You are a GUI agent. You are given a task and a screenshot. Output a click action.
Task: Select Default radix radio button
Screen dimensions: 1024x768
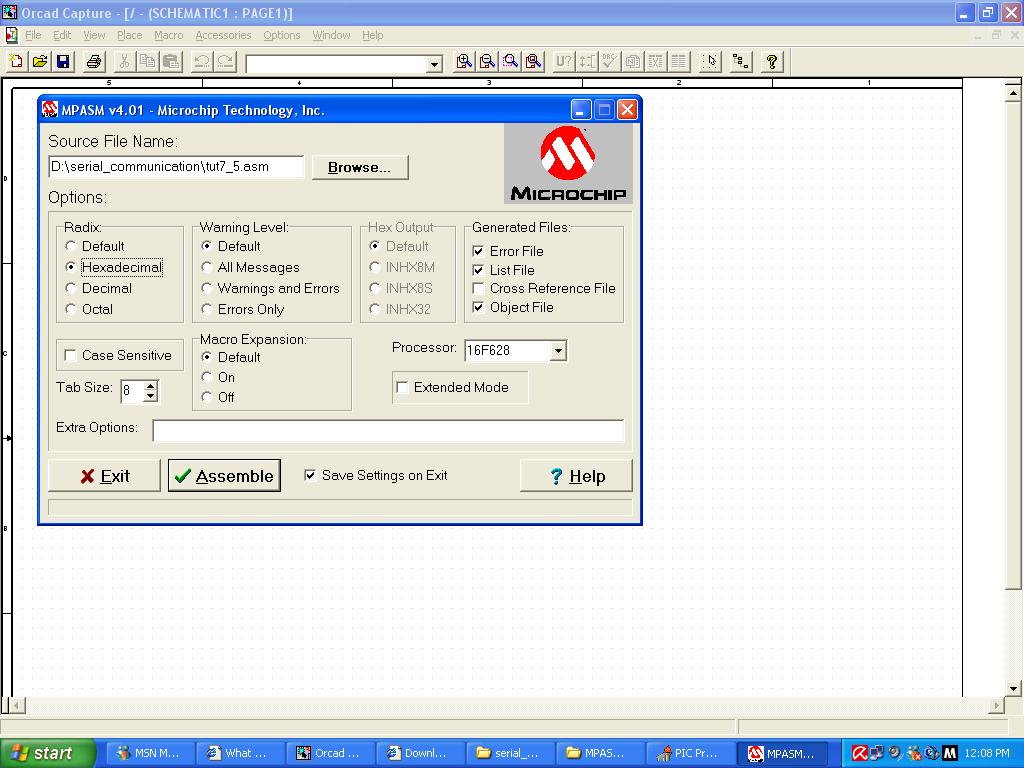pos(71,246)
